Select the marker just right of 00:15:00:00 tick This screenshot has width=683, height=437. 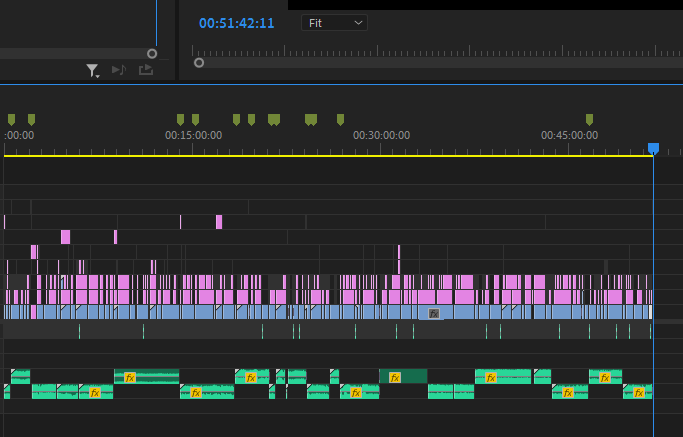(196, 119)
